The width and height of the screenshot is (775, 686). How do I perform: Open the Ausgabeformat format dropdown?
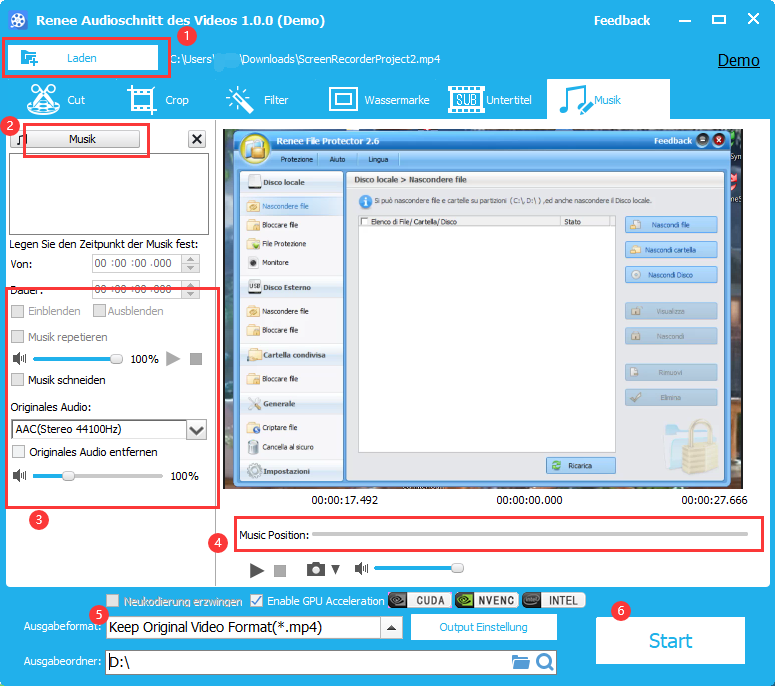391,628
